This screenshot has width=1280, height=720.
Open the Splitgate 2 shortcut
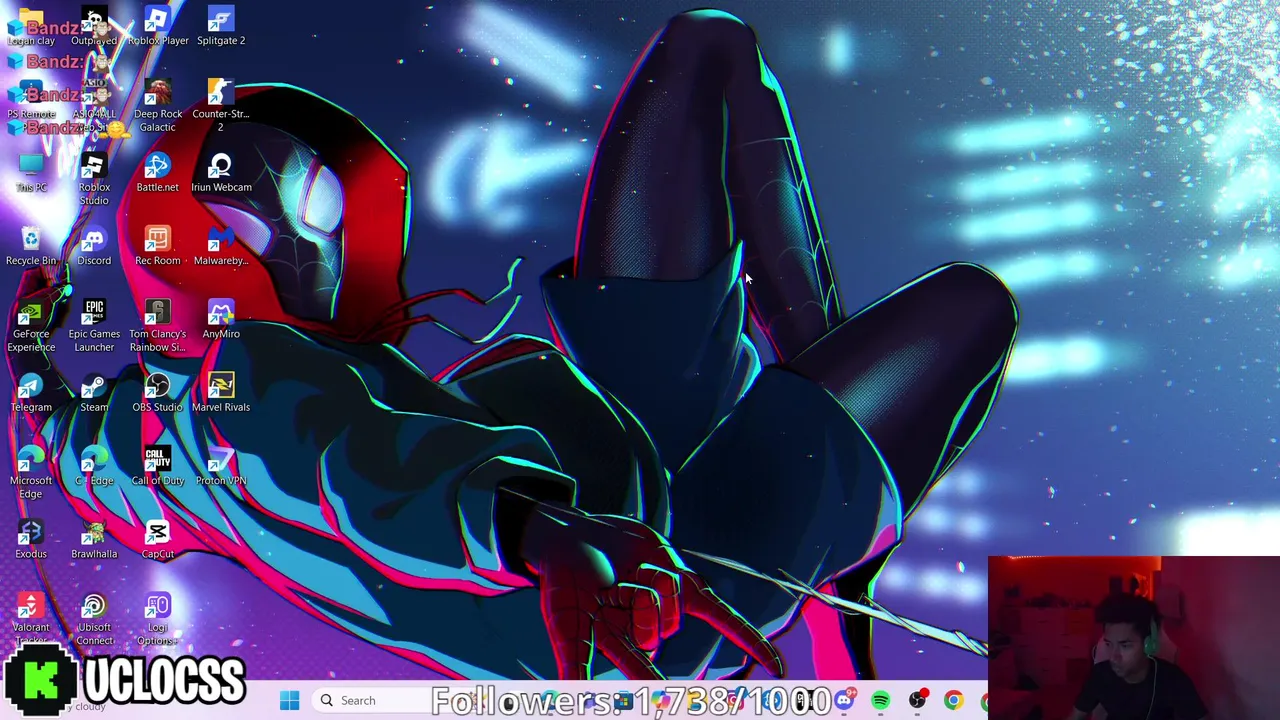coord(221,27)
